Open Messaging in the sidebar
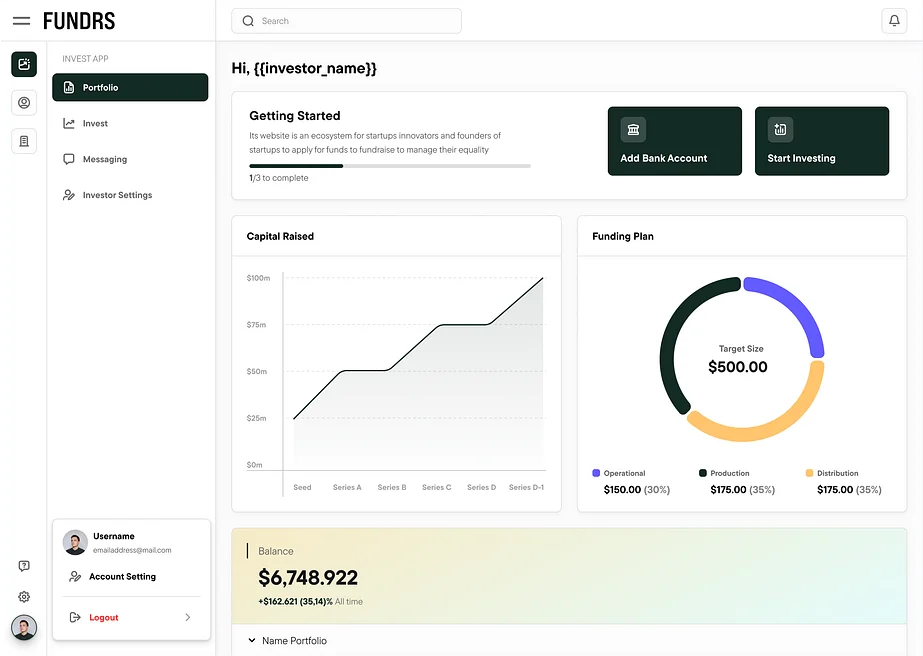The height and width of the screenshot is (656, 923). [105, 160]
